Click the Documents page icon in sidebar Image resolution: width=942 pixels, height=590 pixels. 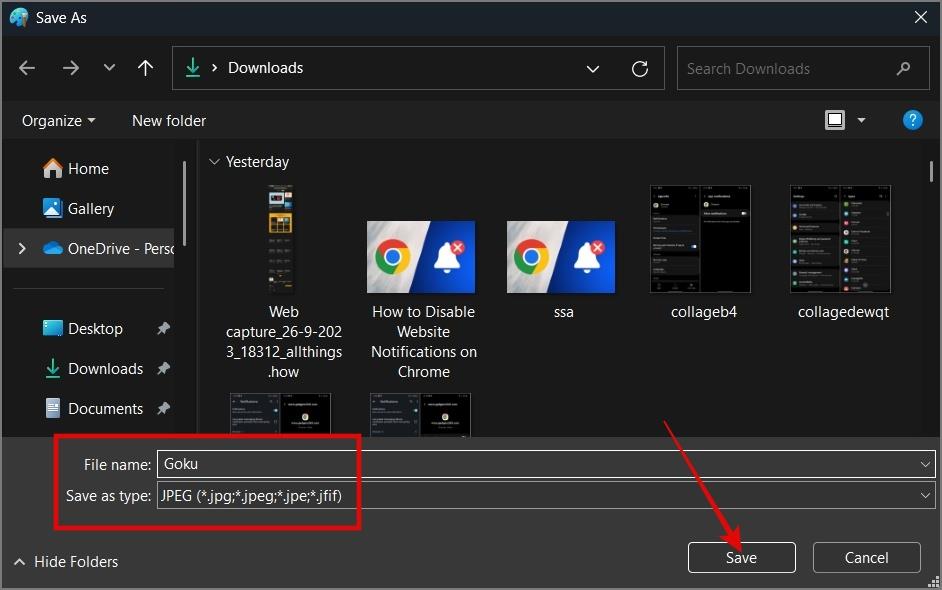[52, 408]
